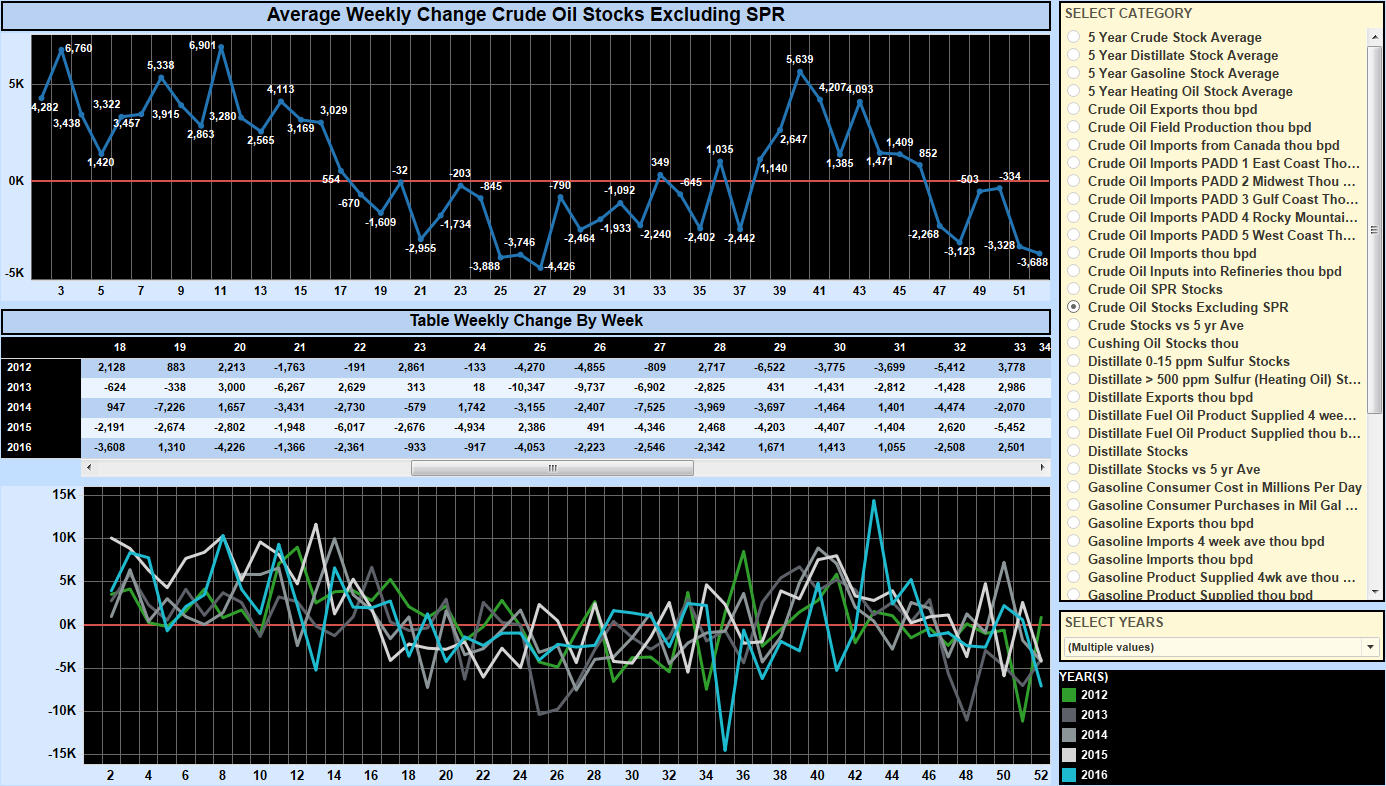The height and width of the screenshot is (786, 1386).
Task: Select Crude Oil Field Production thou bpd
Action: pyautogui.click(x=1074, y=127)
